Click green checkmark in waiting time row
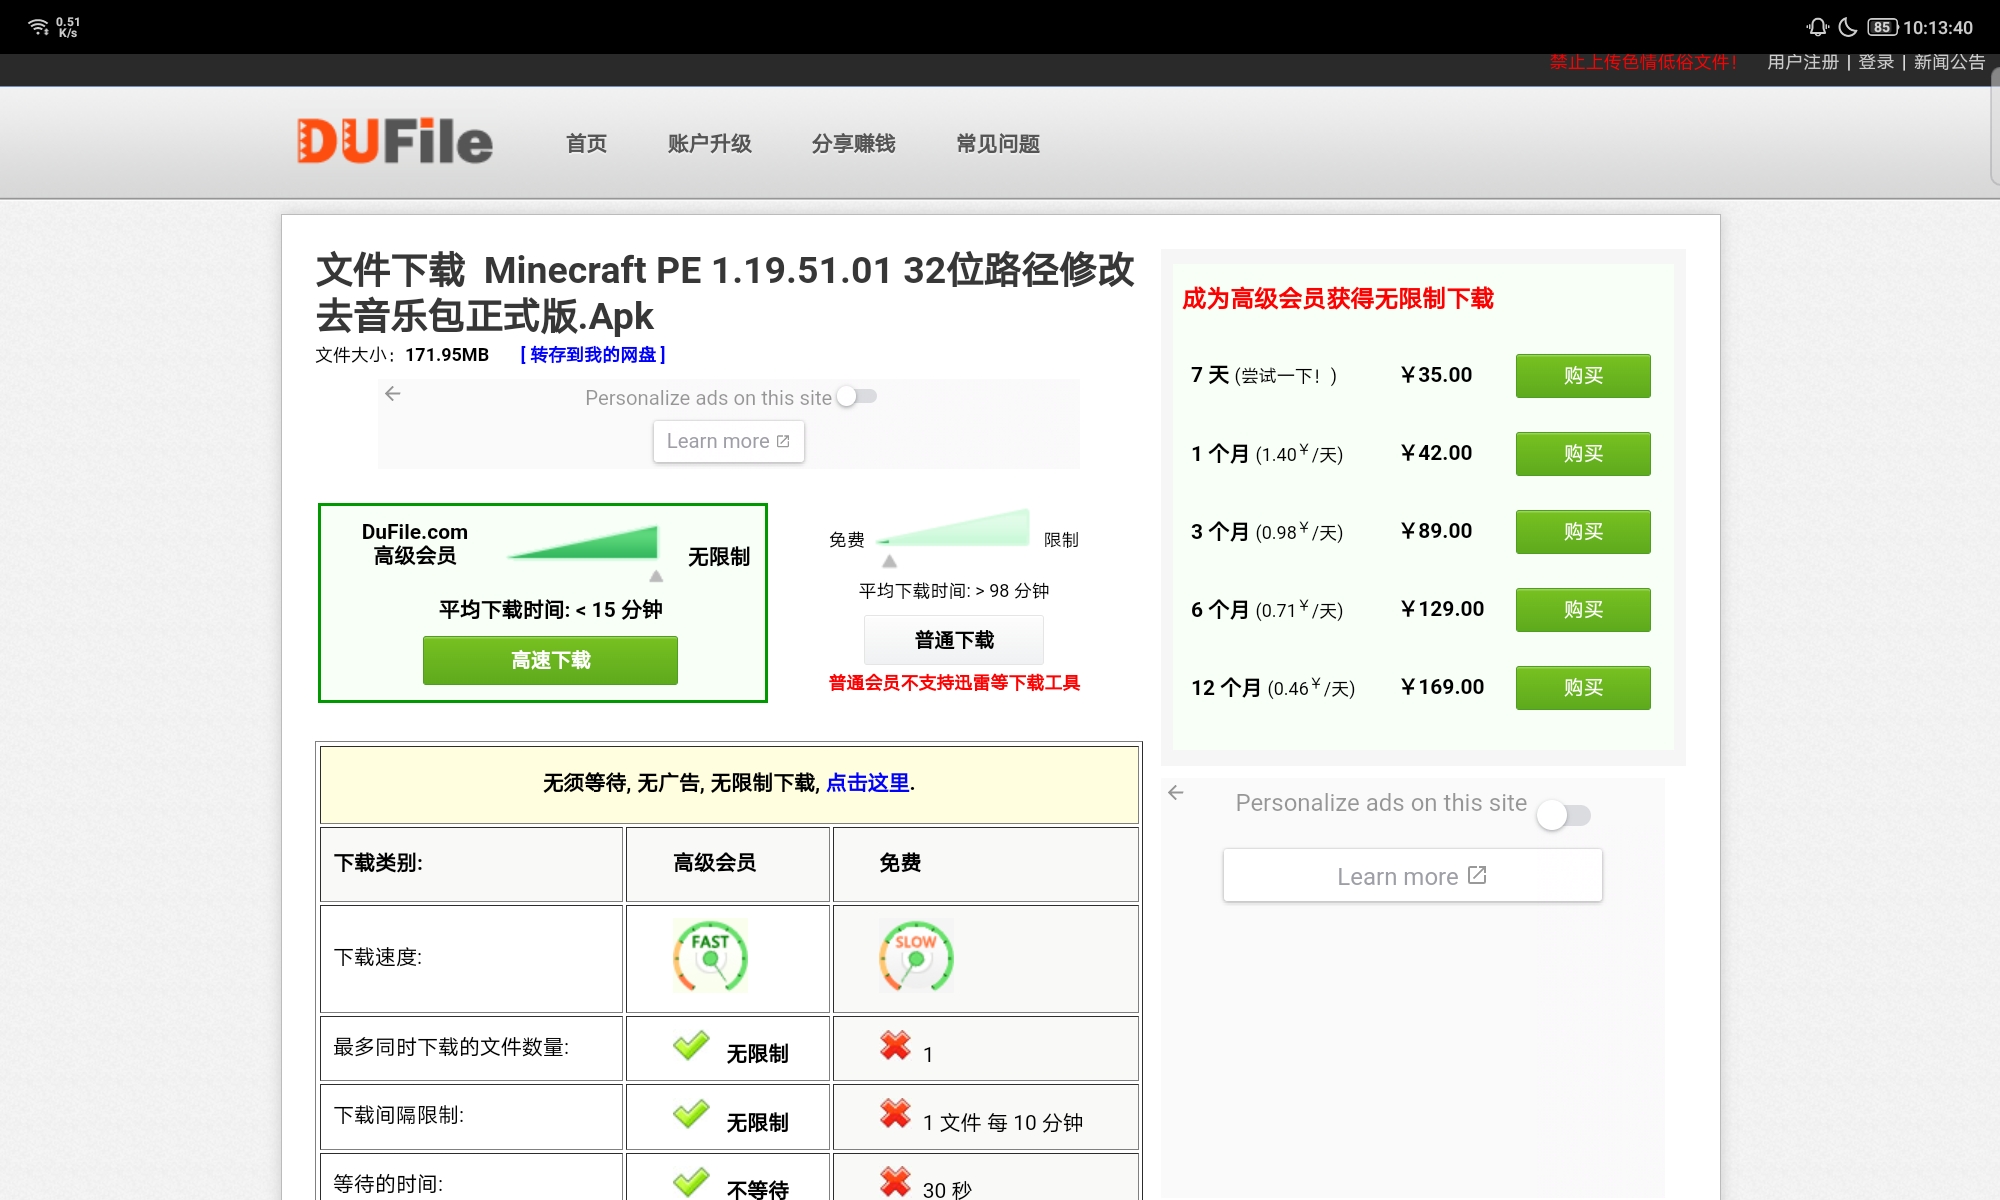Image resolution: width=2000 pixels, height=1200 pixels. pyautogui.click(x=691, y=1181)
